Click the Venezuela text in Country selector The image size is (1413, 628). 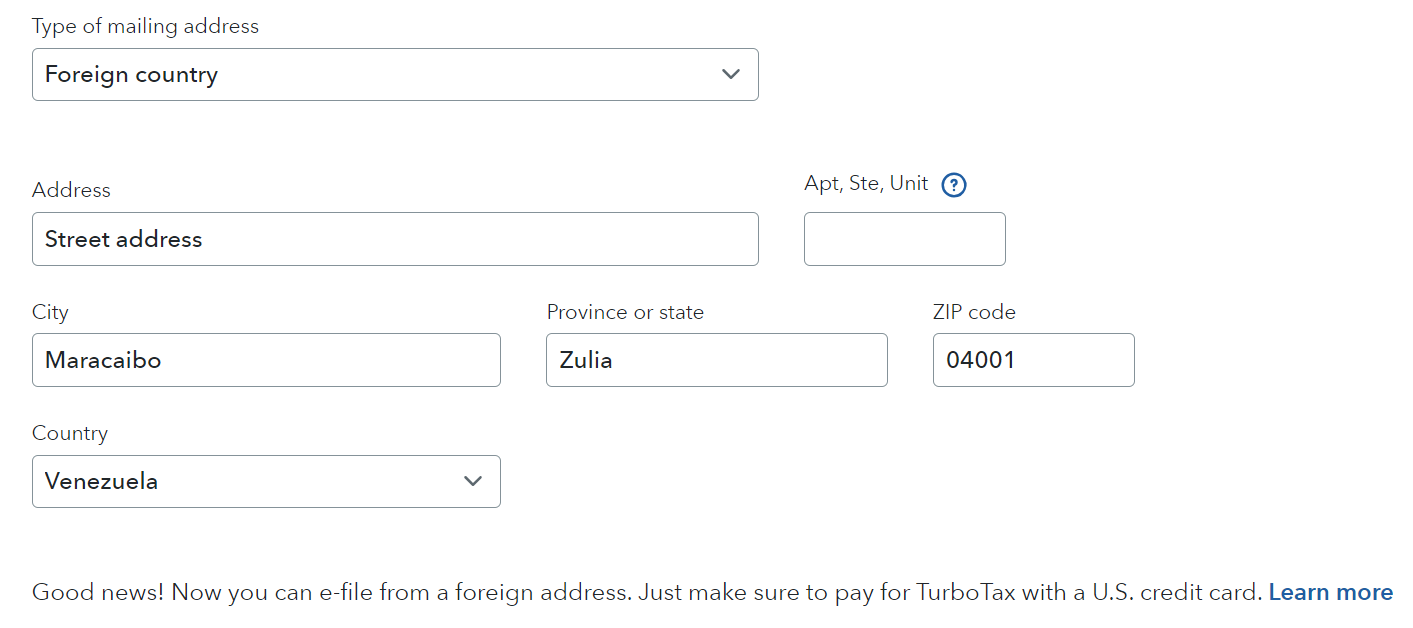pos(101,481)
